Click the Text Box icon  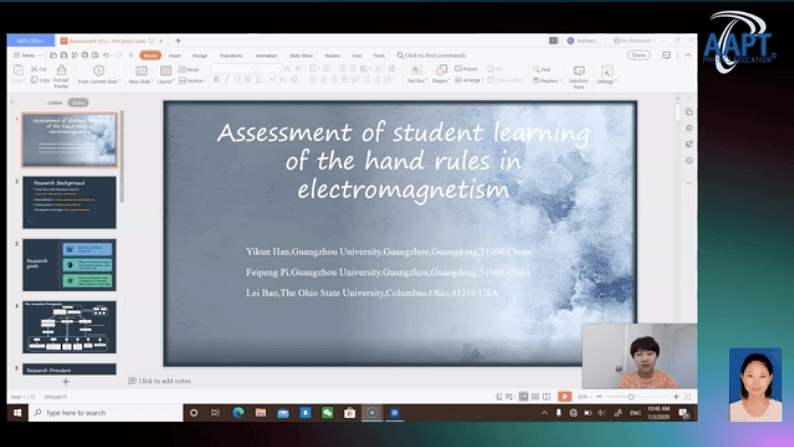(416, 70)
